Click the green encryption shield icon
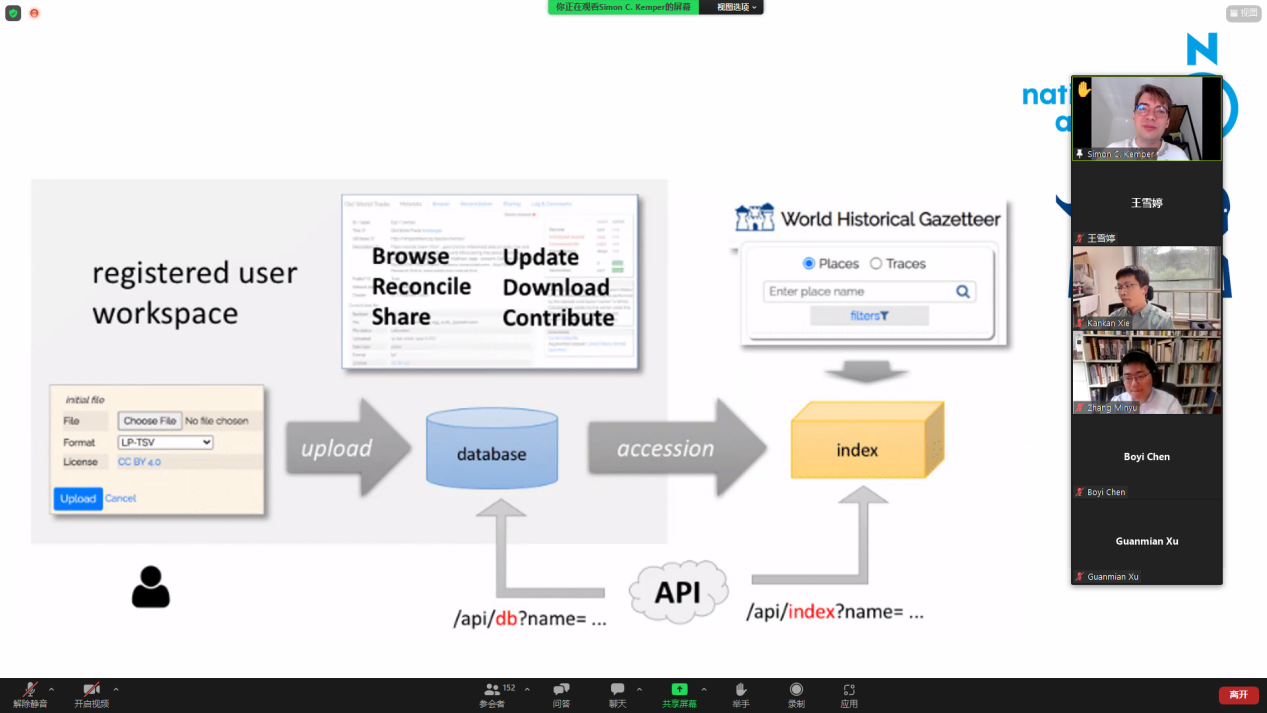Screen dimensions: 1267x713 pyautogui.click(x=13, y=13)
